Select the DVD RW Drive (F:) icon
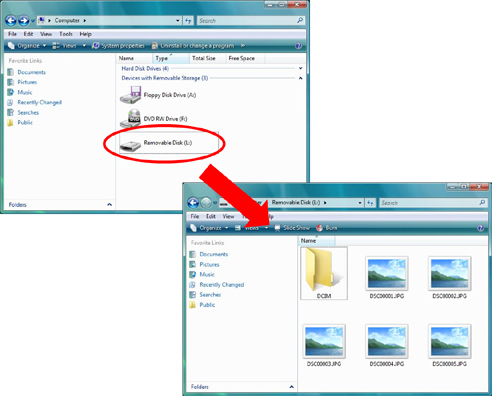Screen dimensions: 492x396 point(130,118)
